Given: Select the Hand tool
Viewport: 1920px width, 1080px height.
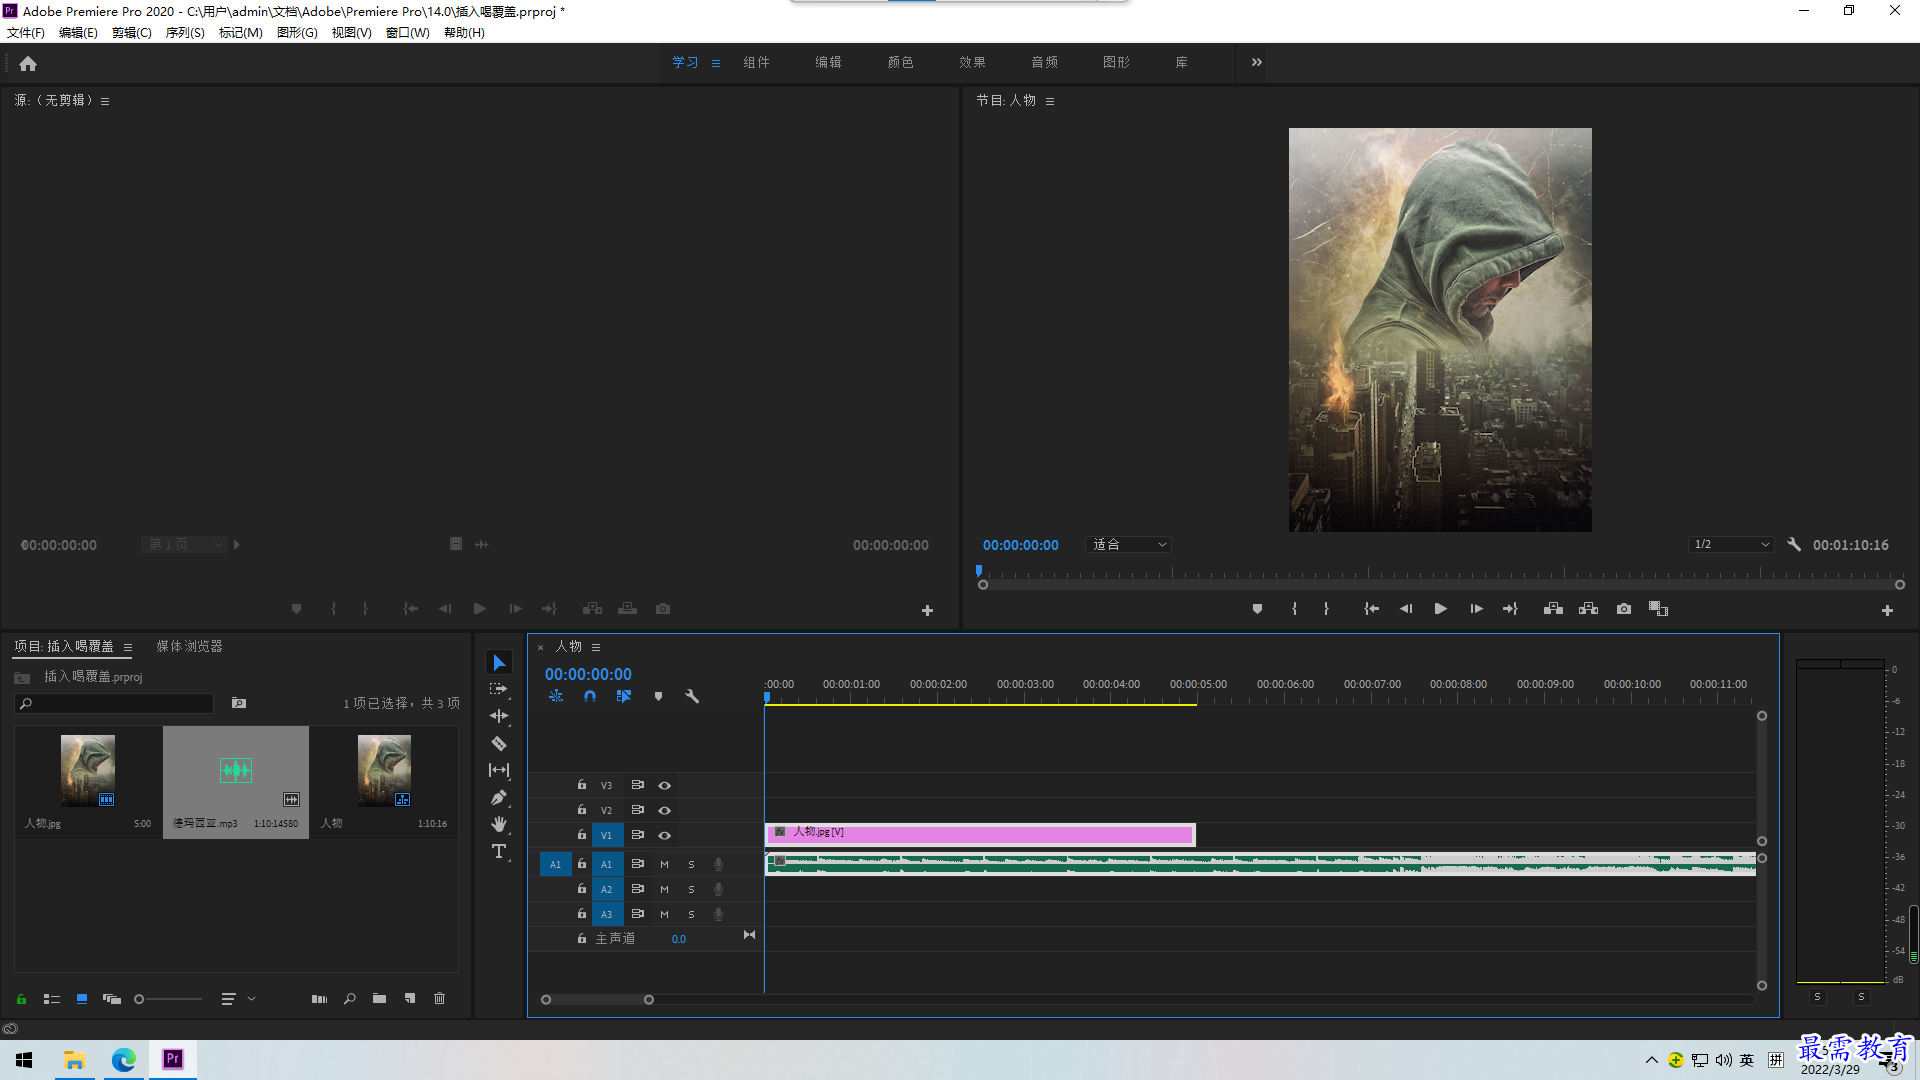Looking at the screenshot, I should 499,824.
